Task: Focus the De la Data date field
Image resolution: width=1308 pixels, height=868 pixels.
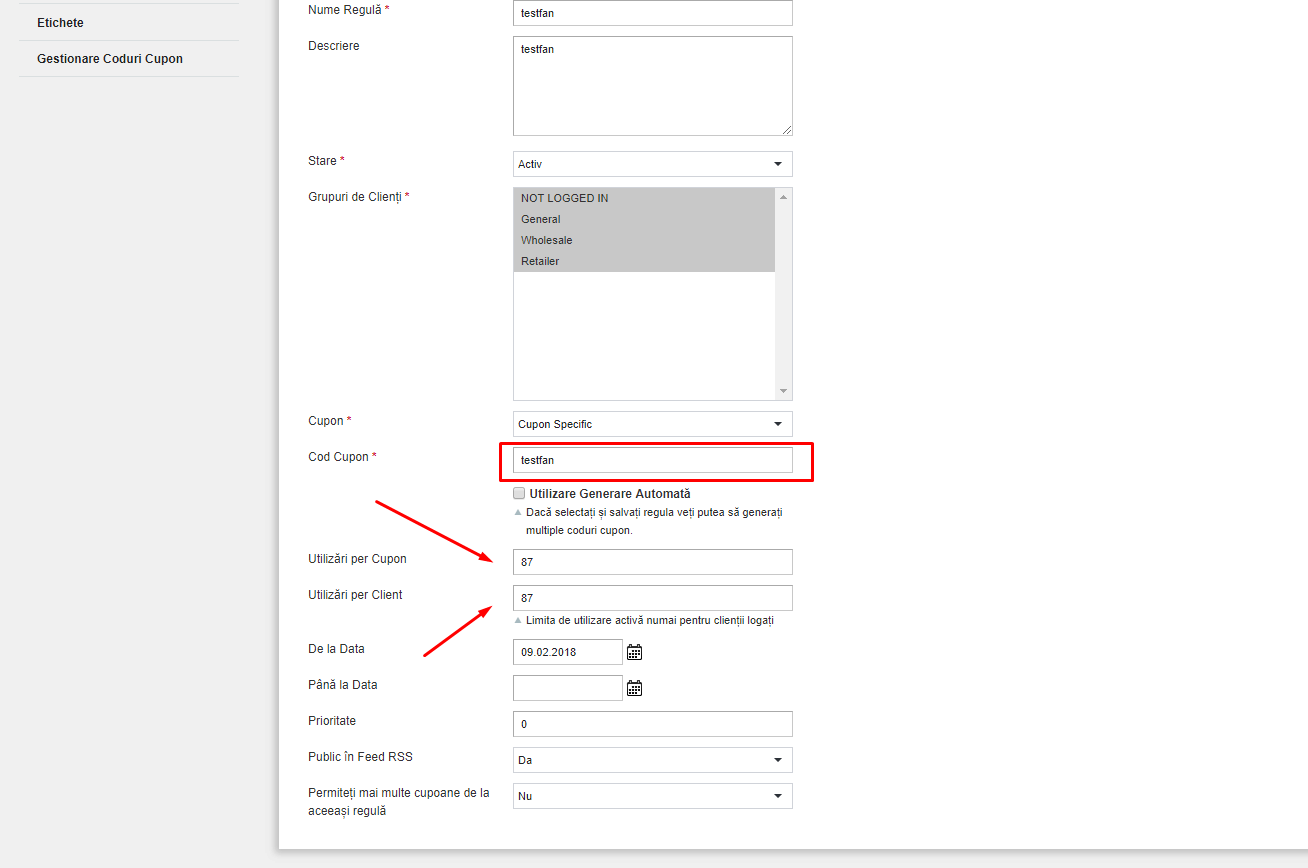Action: tap(567, 652)
